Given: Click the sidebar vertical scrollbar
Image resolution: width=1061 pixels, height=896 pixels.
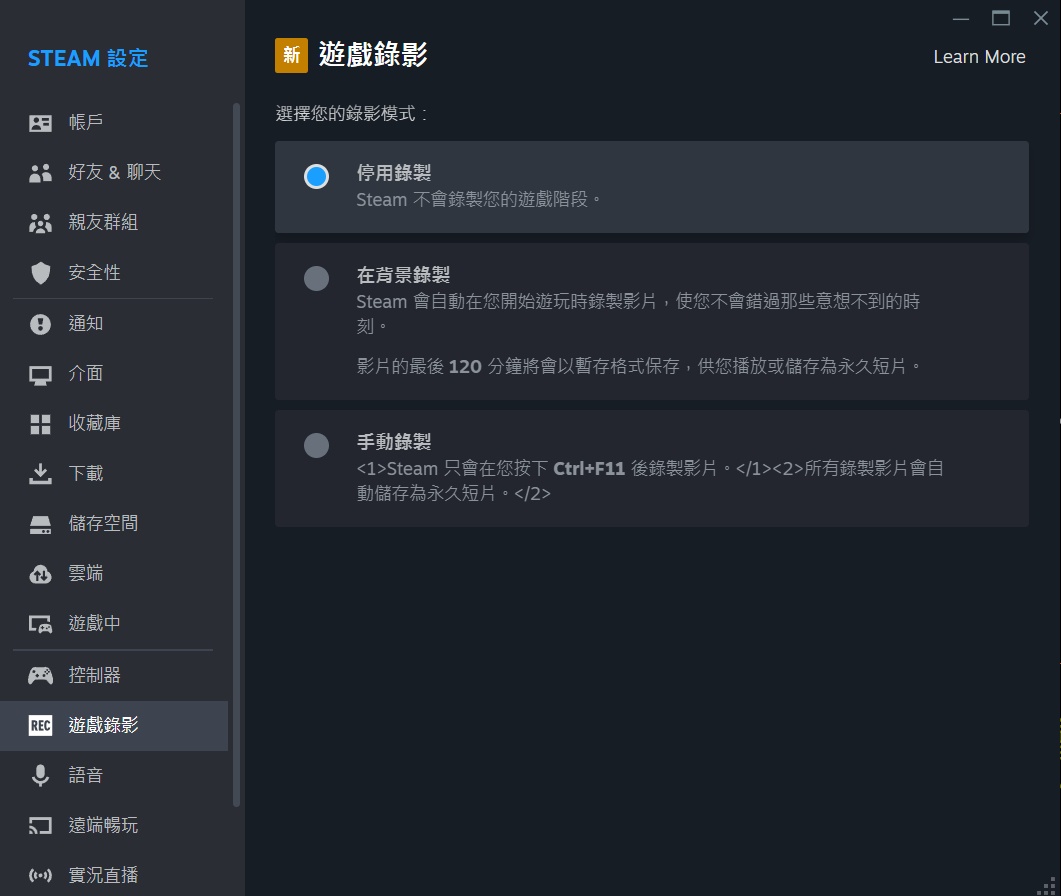Looking at the screenshot, I should (237, 450).
